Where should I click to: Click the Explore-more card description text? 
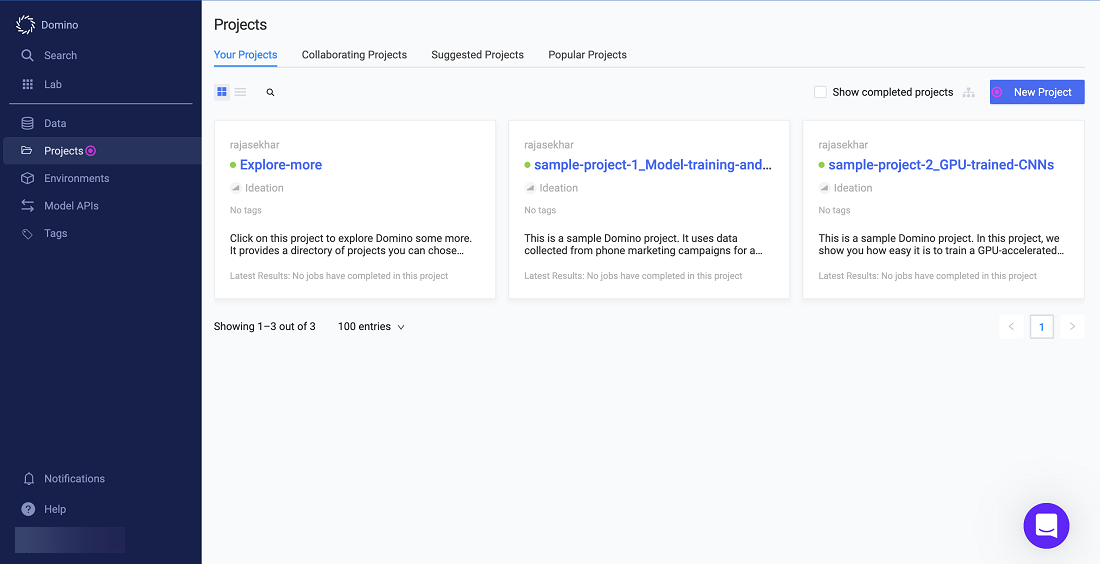351,244
